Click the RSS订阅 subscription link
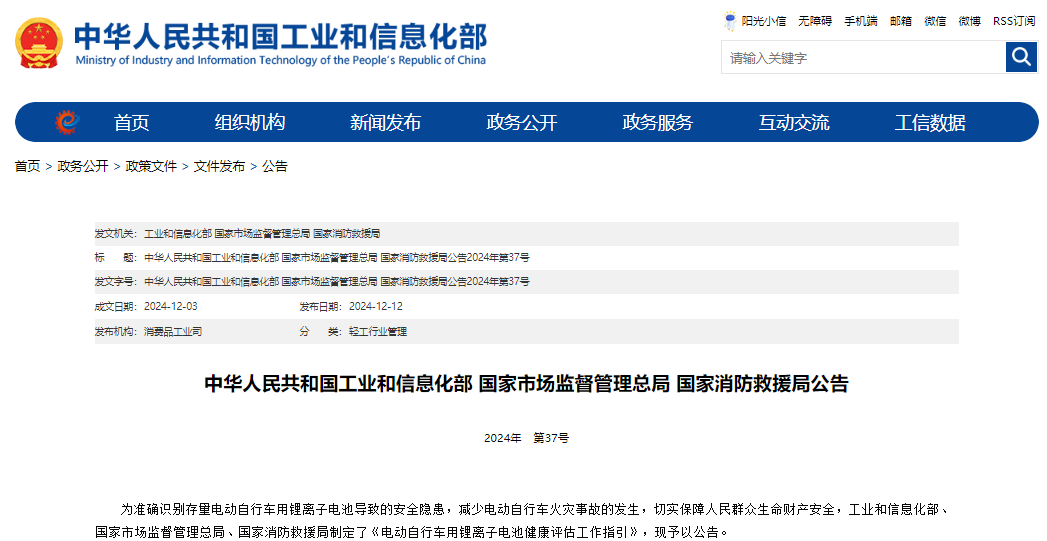The image size is (1047, 541). [x=1014, y=20]
